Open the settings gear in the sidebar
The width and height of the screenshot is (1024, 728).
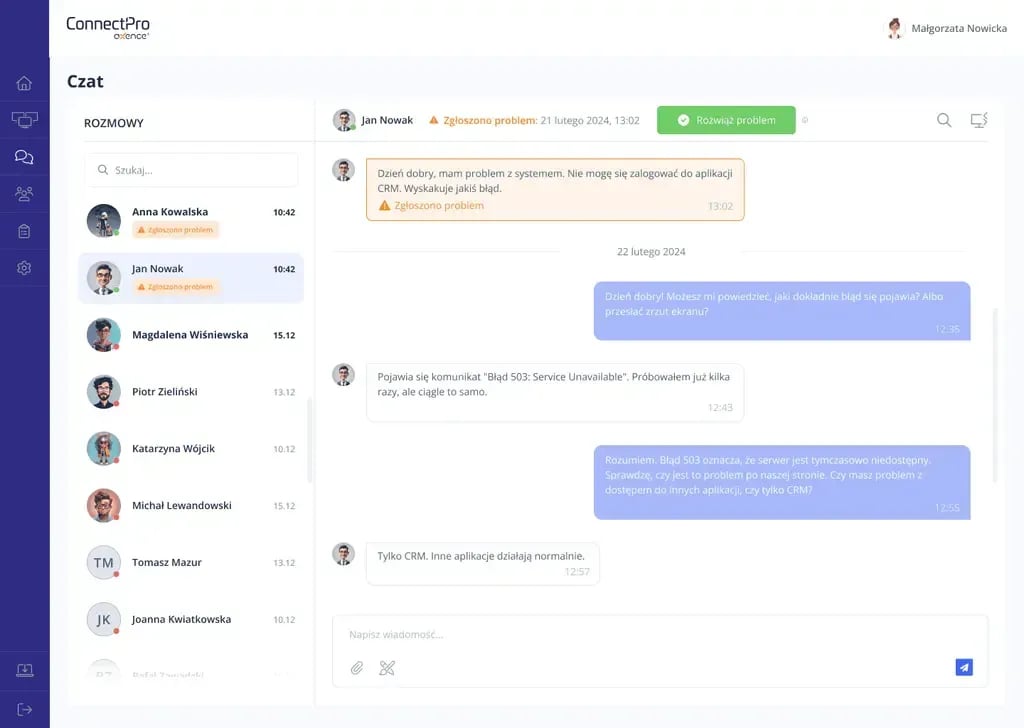24,267
